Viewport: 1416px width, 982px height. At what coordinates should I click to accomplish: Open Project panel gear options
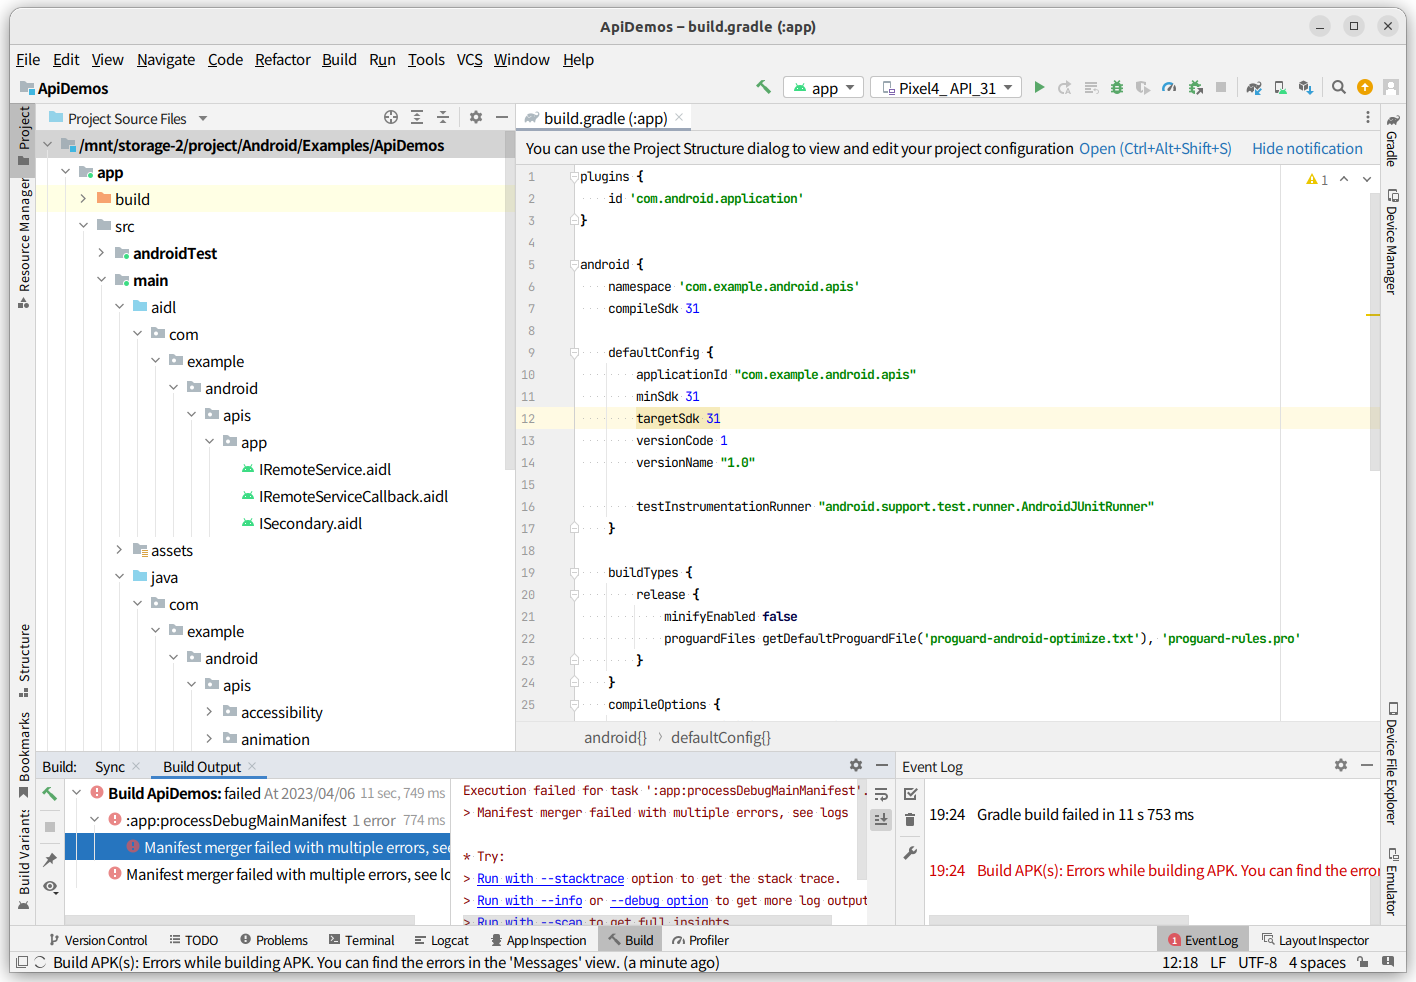[x=476, y=117]
